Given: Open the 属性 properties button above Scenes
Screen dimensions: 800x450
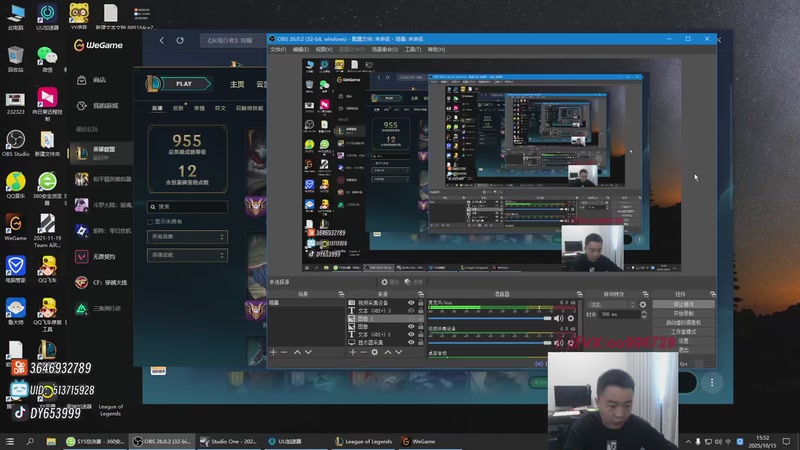Looking at the screenshot, I should pyautogui.click(x=390, y=282).
